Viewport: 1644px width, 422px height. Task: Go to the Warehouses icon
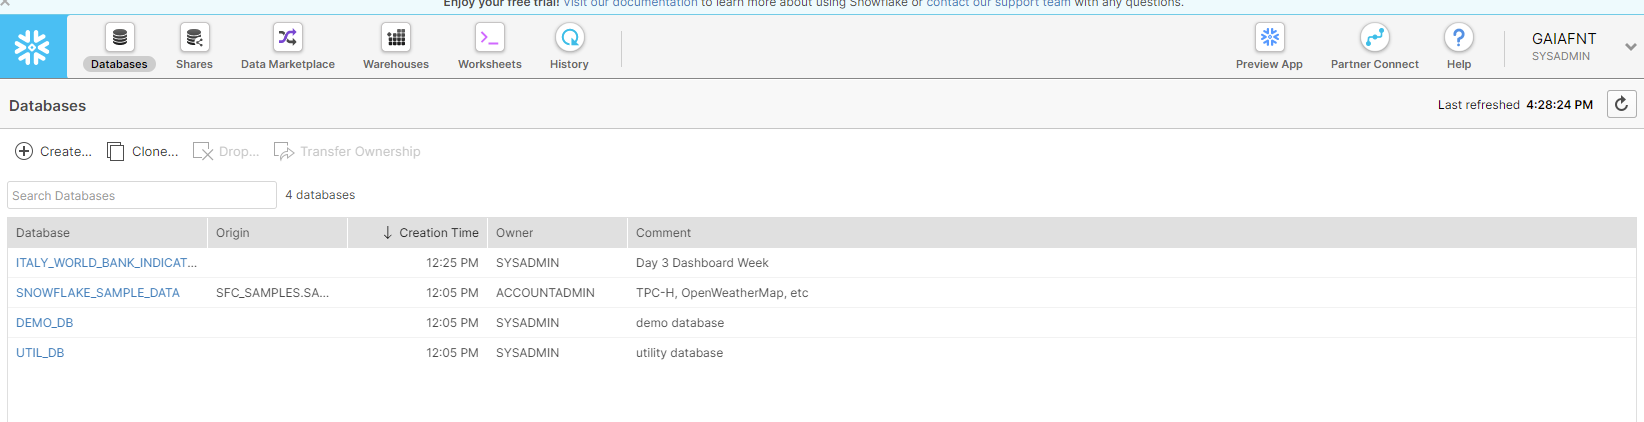(396, 39)
